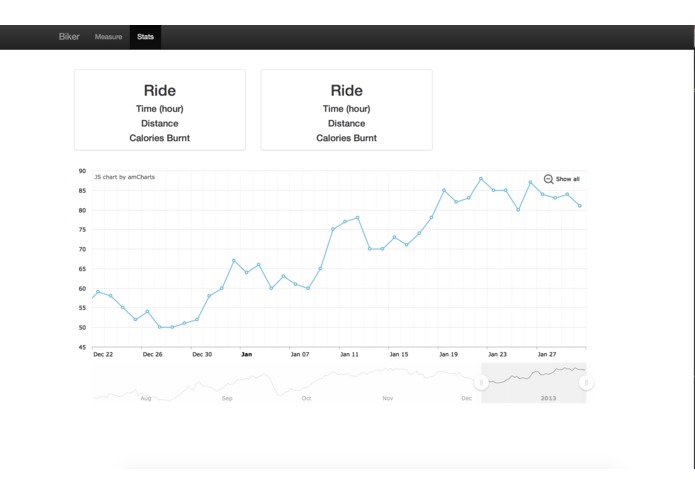Open the JS chart by amCharts link
Viewport: 695px width, 494px height.
coord(125,177)
